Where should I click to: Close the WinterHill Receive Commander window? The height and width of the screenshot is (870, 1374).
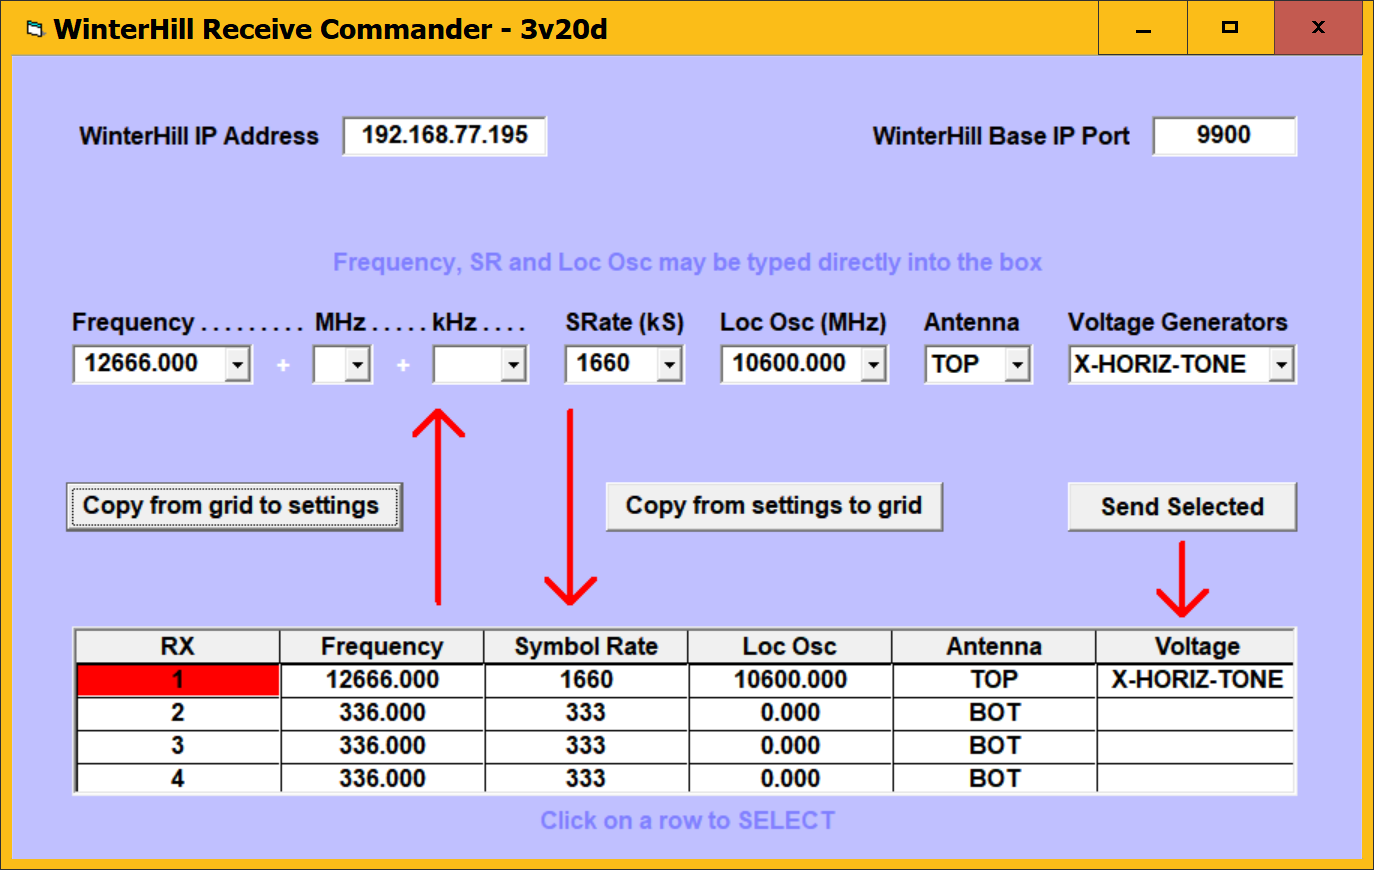[x=1318, y=28]
